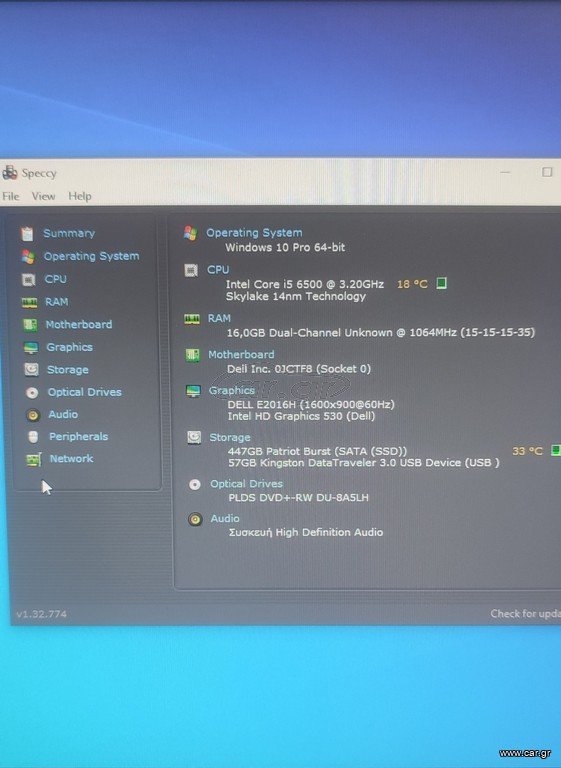
Task: Click the CPU chip icon in sidebar
Action: point(28,280)
